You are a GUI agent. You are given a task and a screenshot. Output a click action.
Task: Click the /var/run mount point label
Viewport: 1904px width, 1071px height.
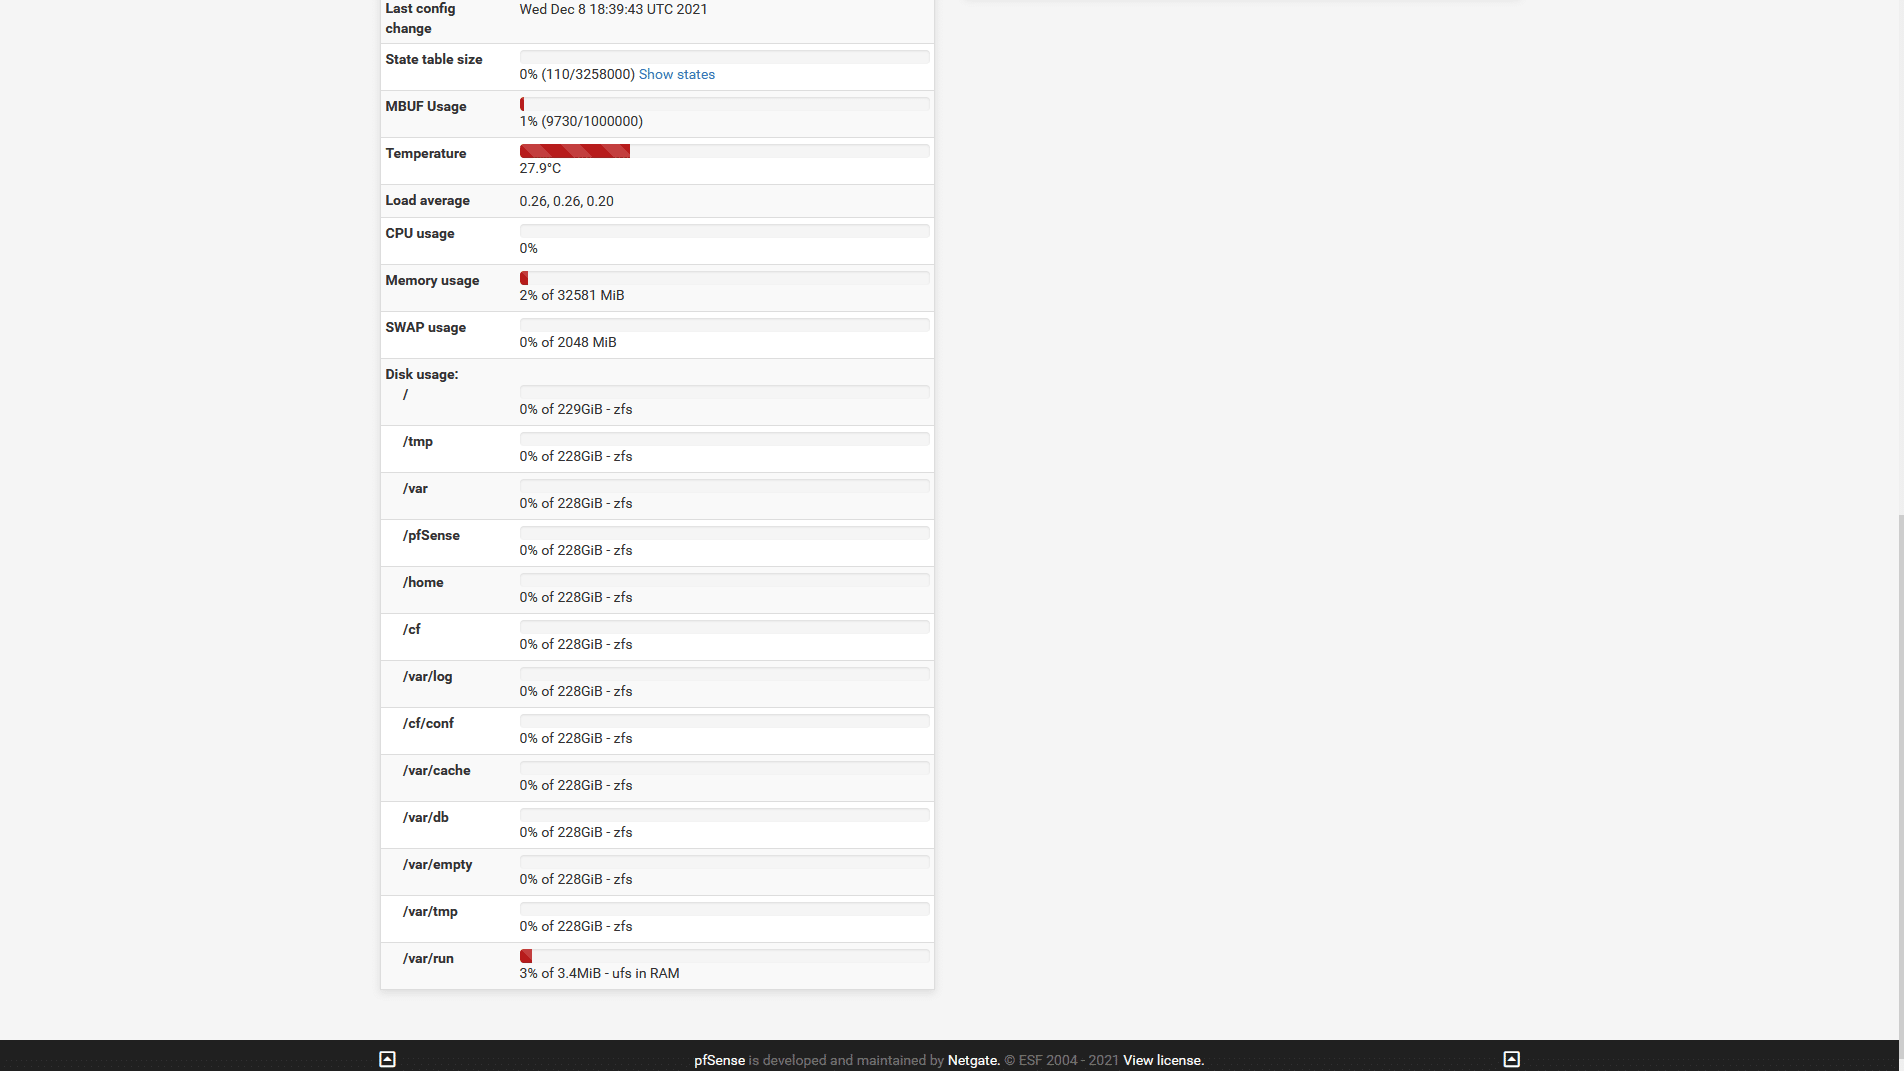point(428,958)
